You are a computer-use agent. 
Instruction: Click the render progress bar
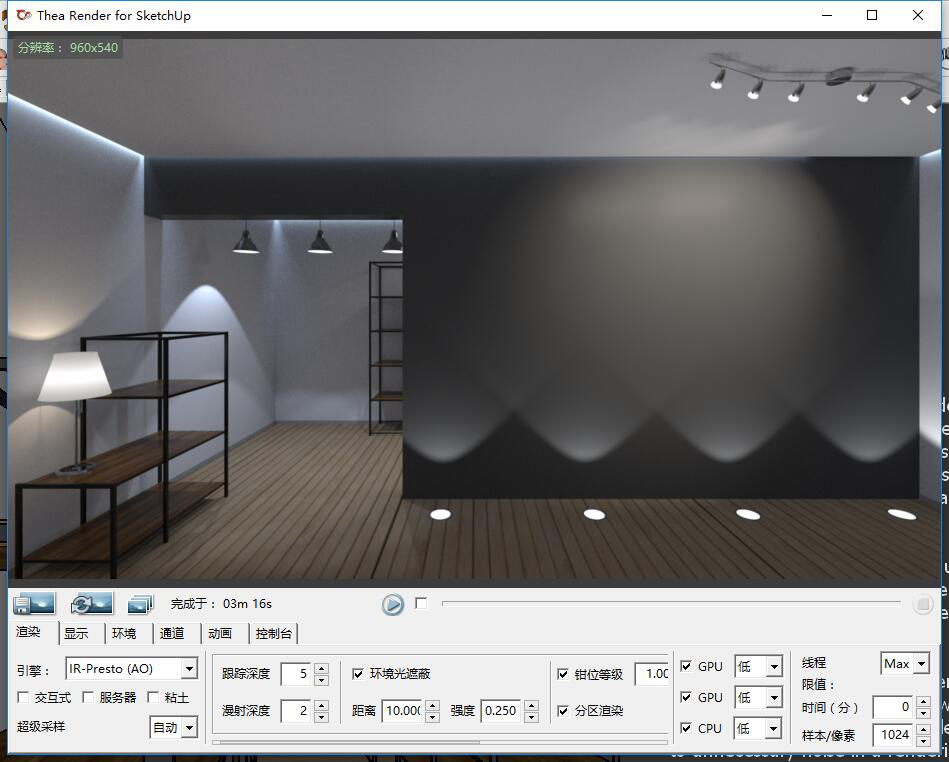[672, 603]
